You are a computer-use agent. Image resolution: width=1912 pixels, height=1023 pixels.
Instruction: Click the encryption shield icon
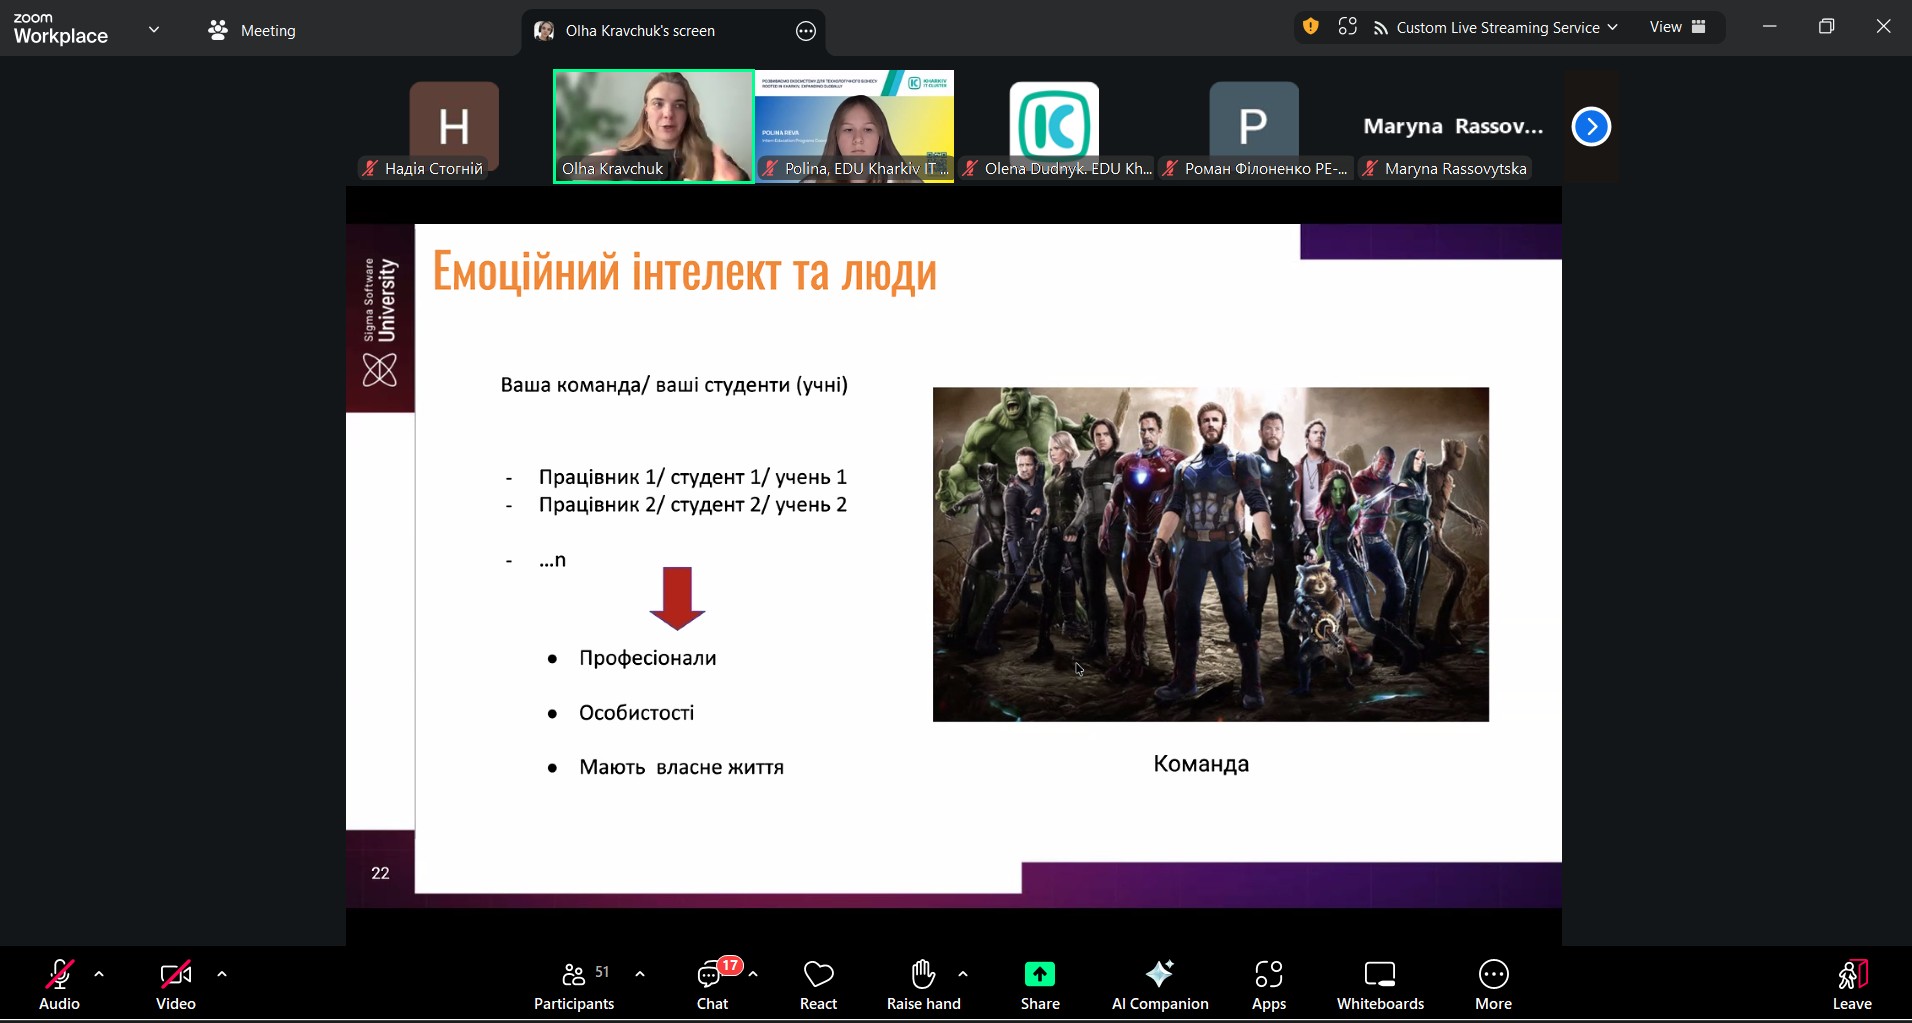[x=1310, y=27]
